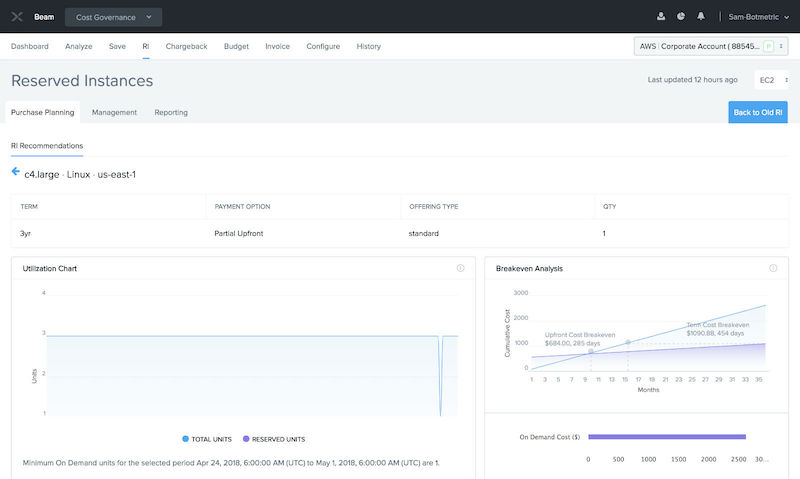Click the TERM column header

pyautogui.click(x=29, y=207)
